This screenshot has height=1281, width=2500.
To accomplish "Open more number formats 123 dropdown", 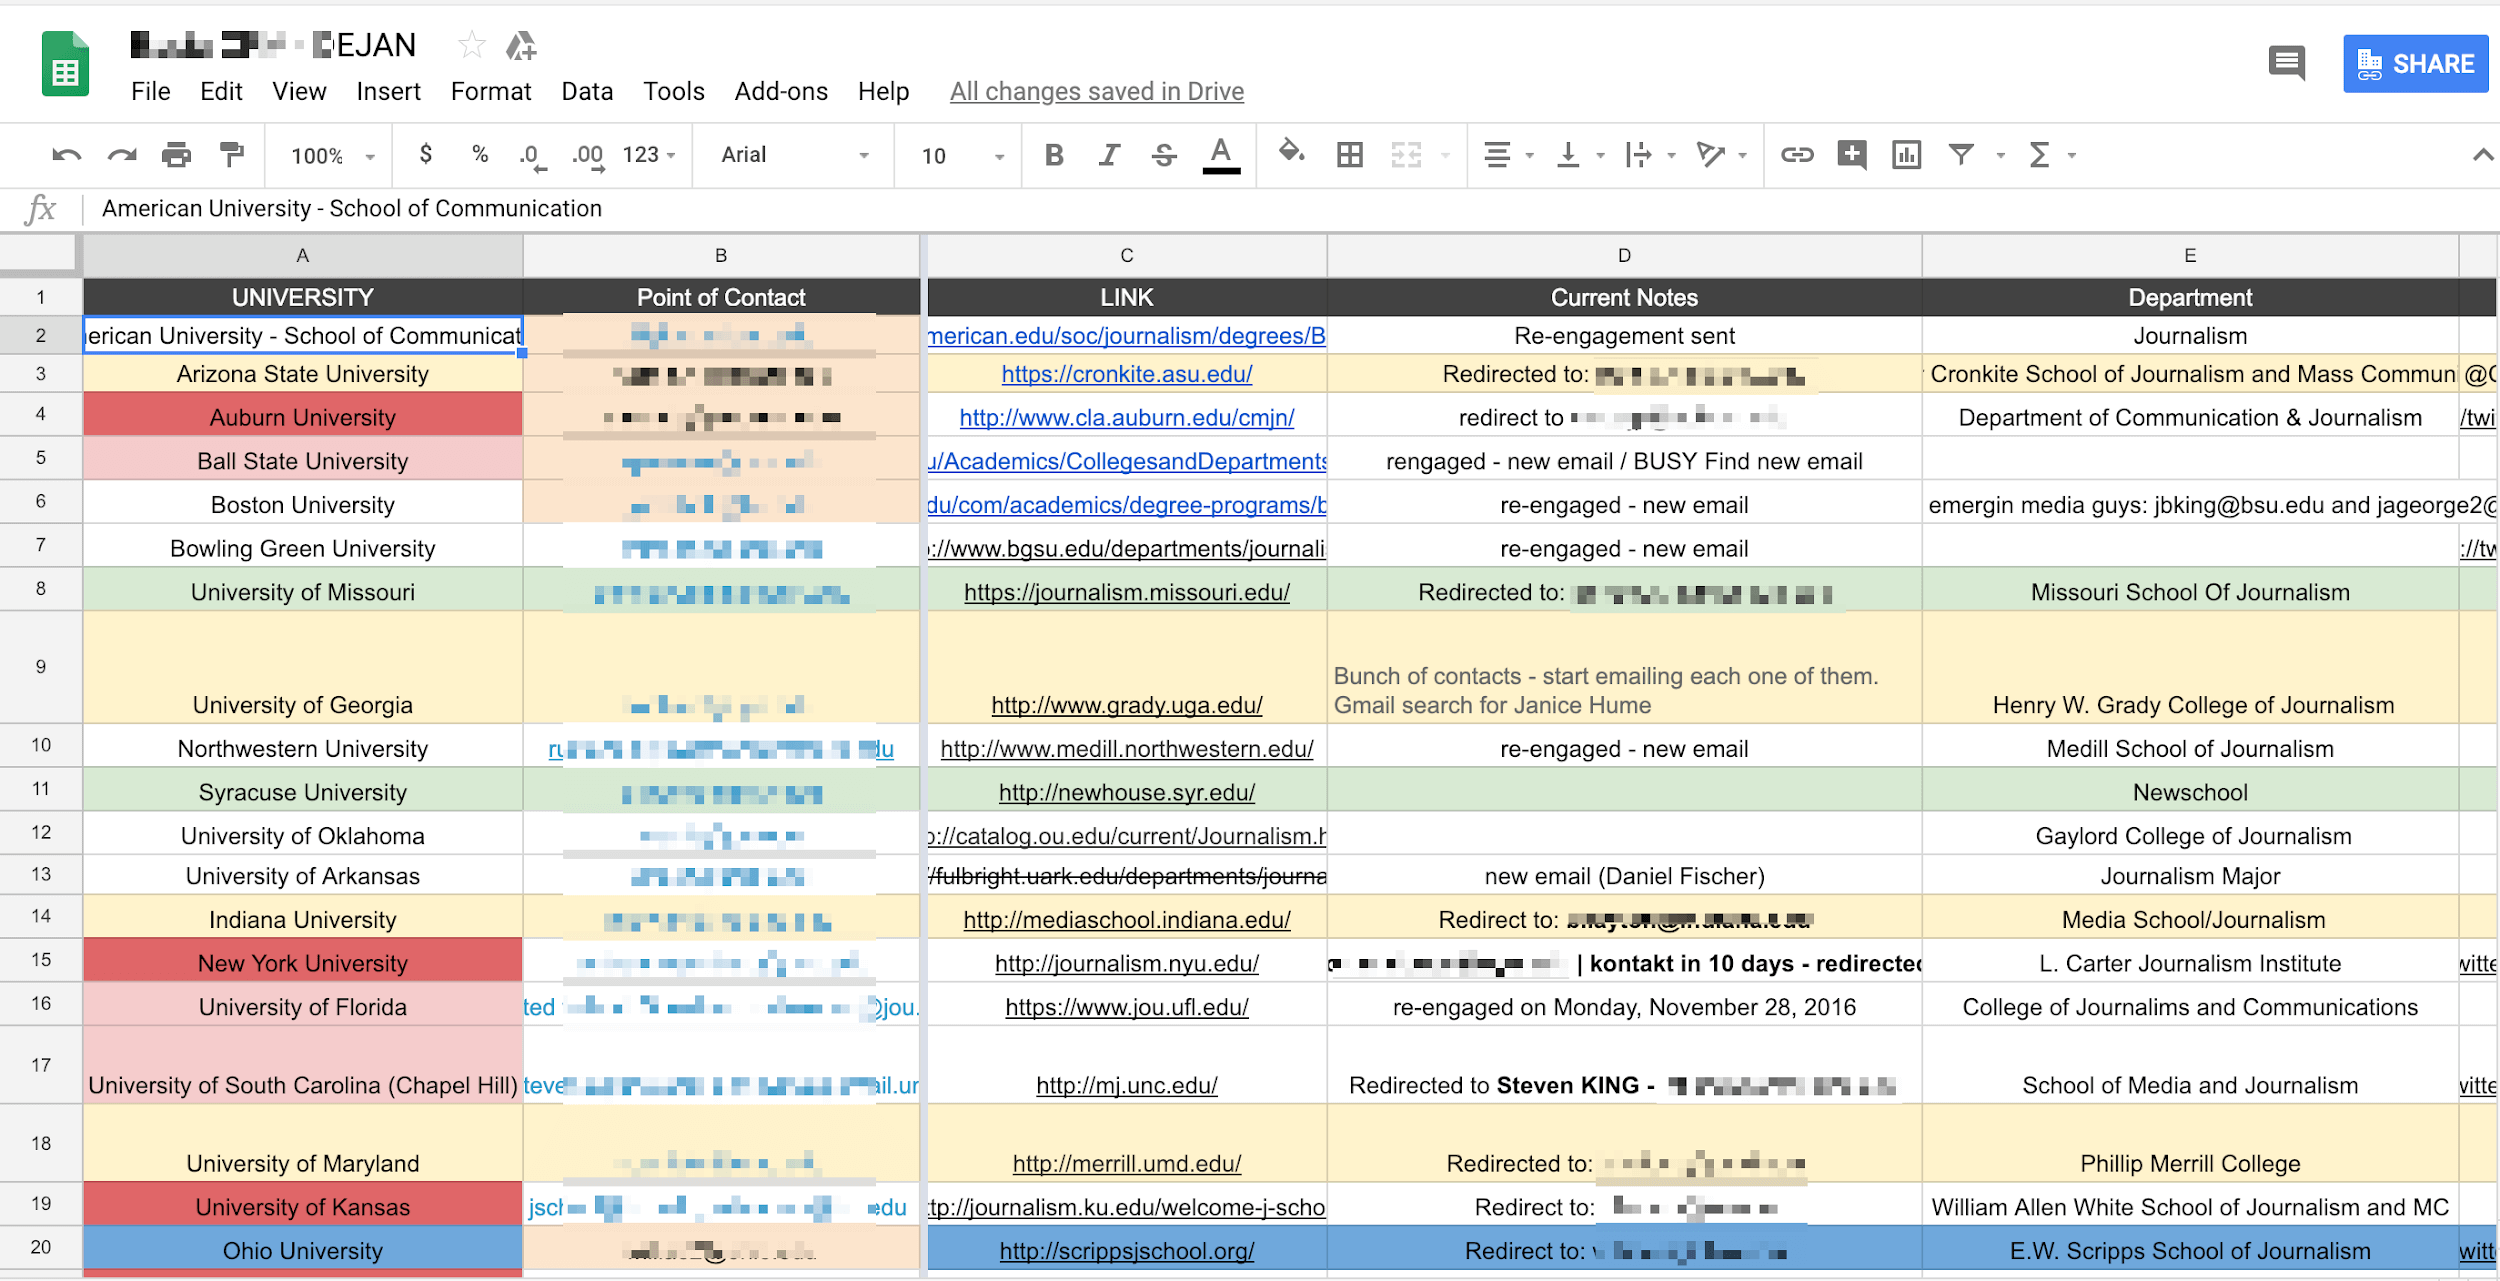I will [x=649, y=155].
